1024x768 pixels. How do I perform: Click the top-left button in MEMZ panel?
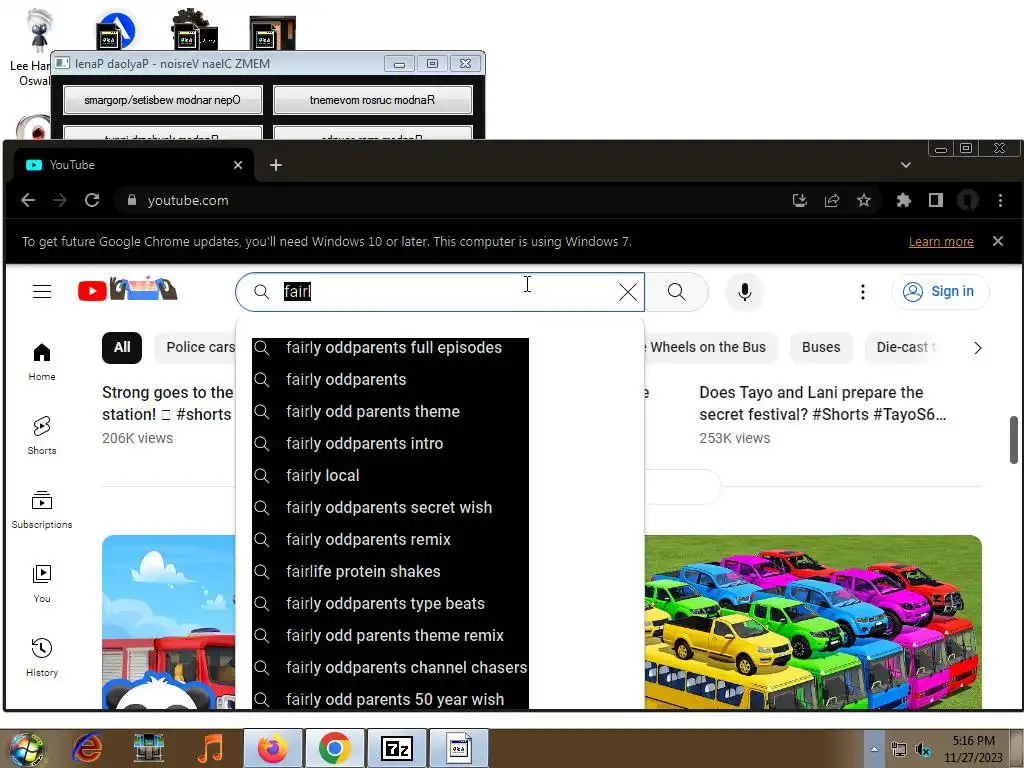[x=163, y=100]
